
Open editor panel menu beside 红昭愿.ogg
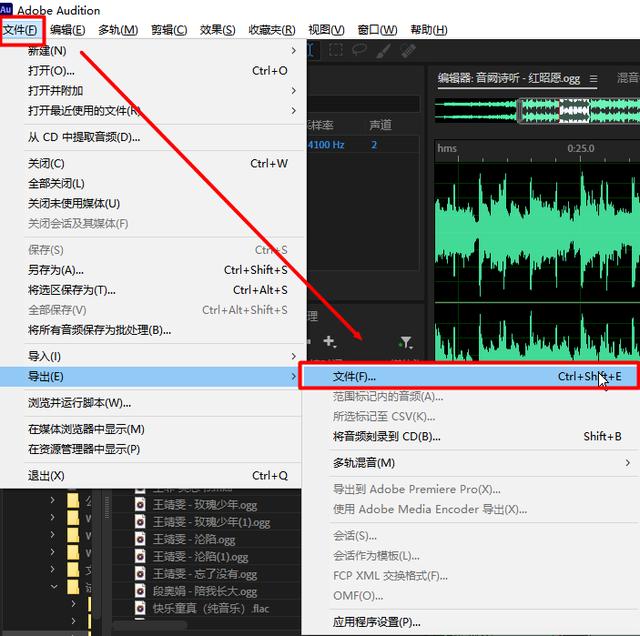click(x=593, y=78)
